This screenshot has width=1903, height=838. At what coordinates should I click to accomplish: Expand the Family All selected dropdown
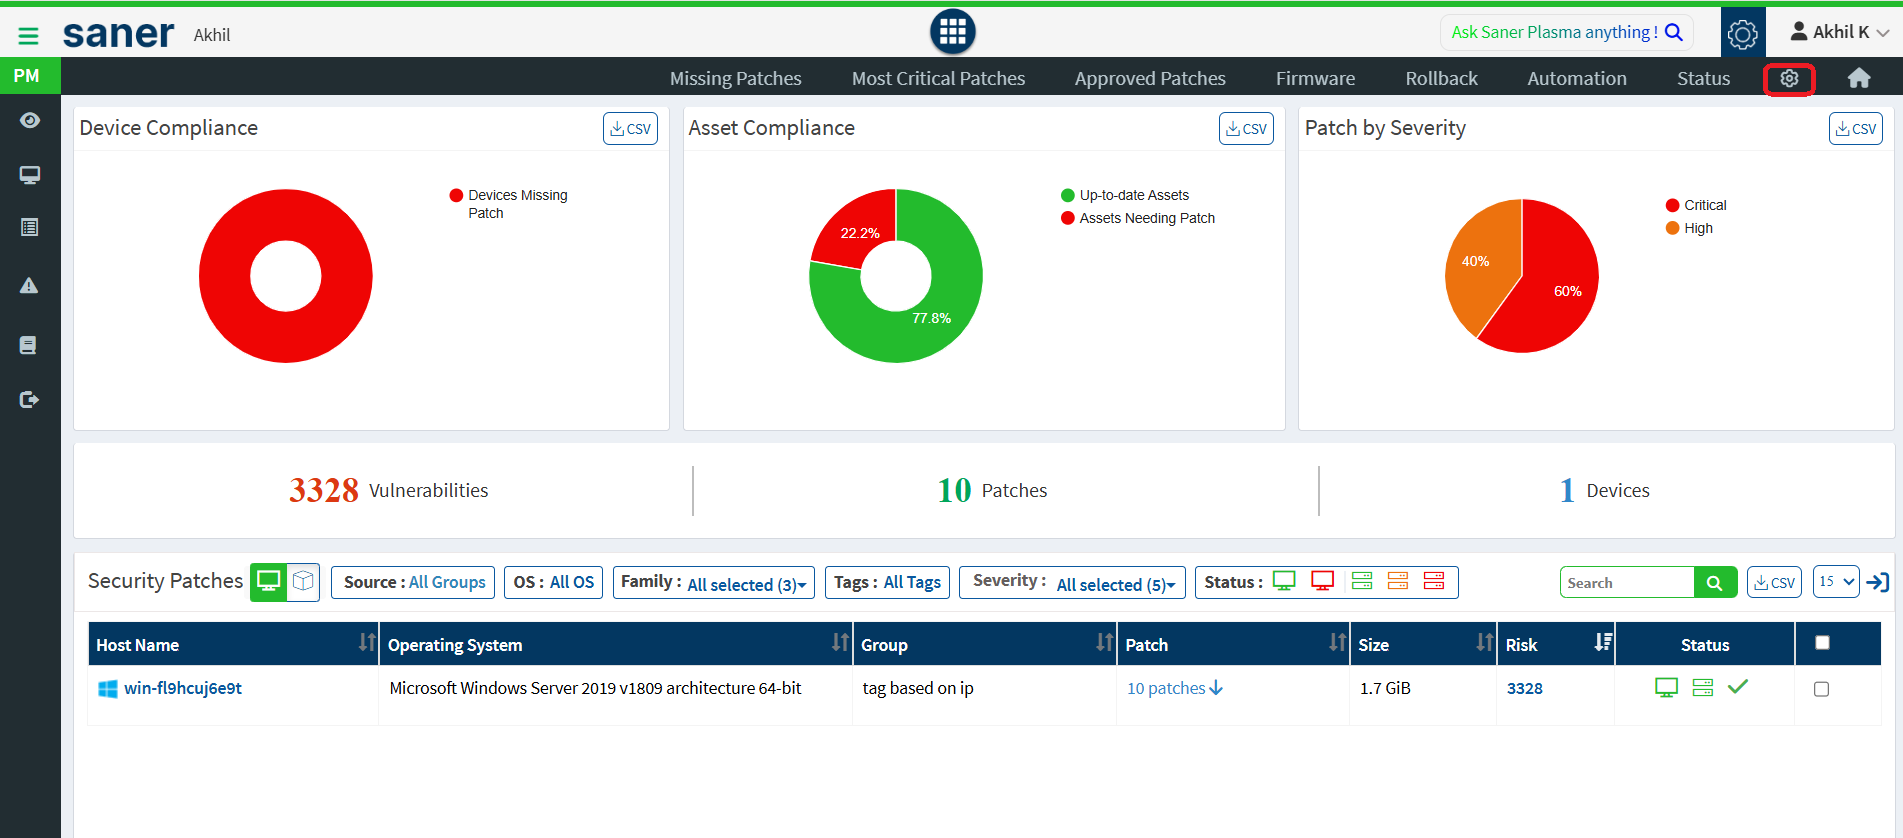[x=746, y=584]
